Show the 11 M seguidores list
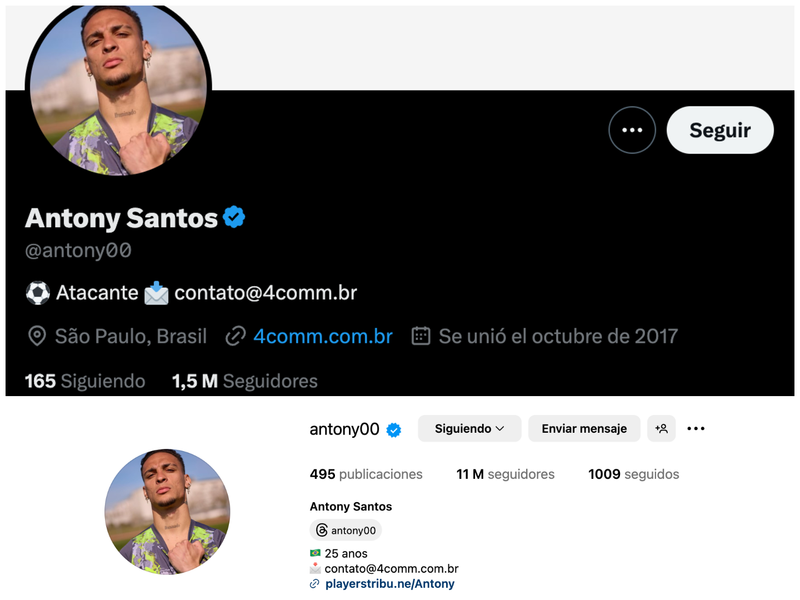This screenshot has height=600, width=800. click(505, 474)
